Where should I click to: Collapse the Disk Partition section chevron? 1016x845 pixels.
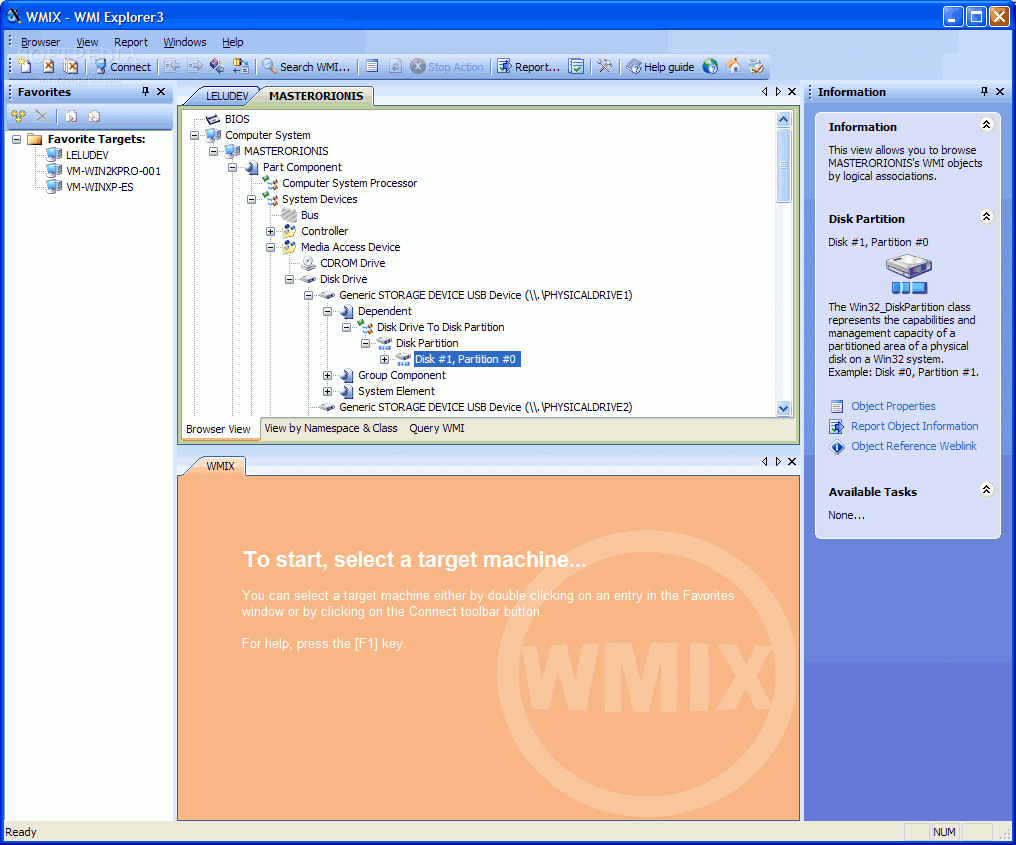pos(986,216)
